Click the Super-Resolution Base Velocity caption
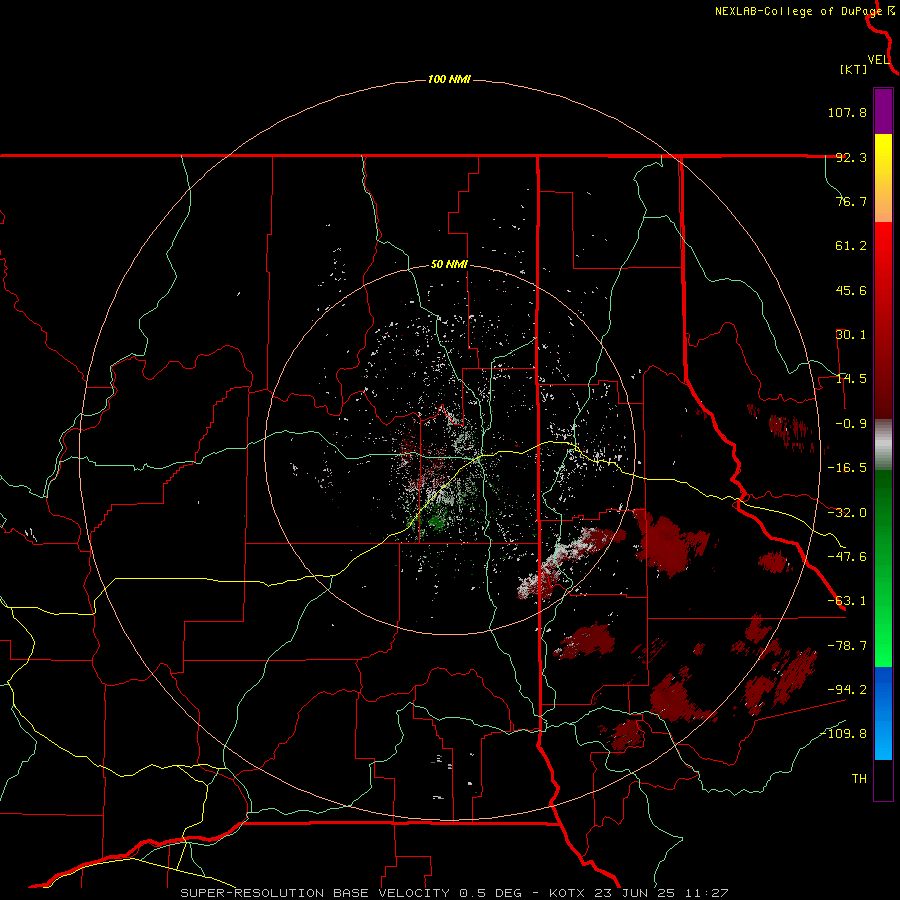900x900 pixels. pos(454,893)
